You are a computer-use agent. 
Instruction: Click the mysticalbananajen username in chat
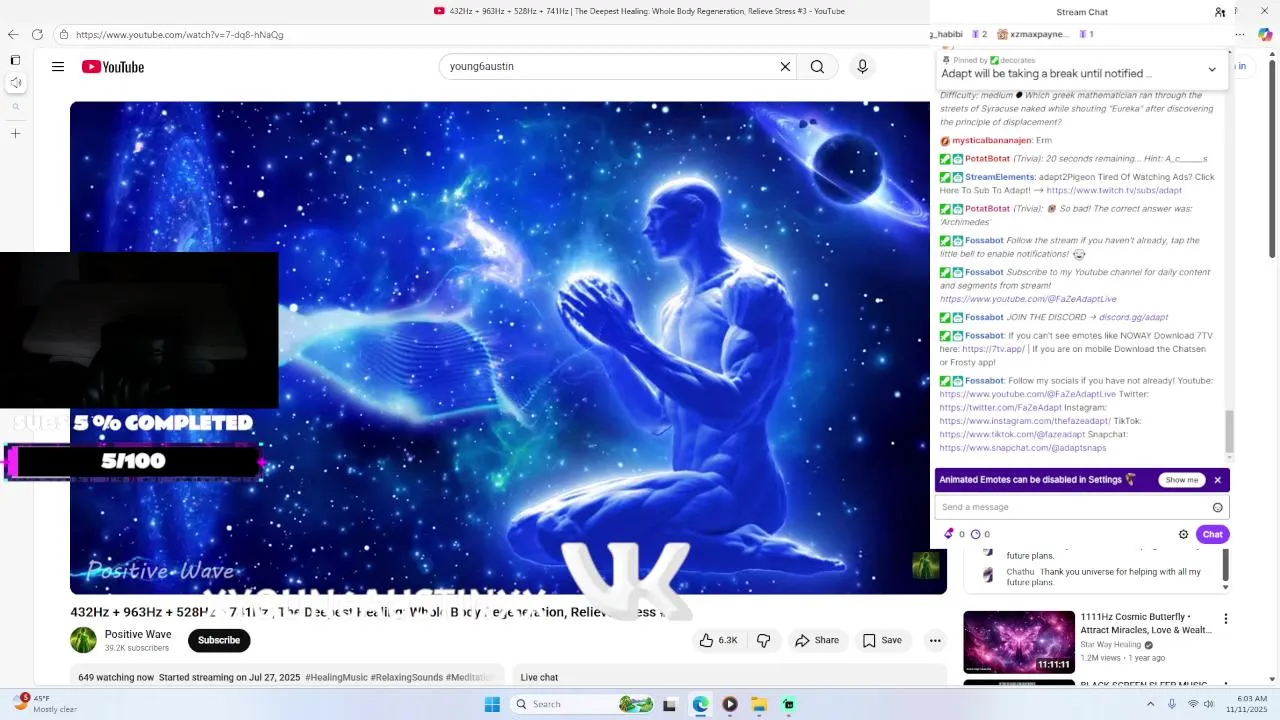[992, 141]
